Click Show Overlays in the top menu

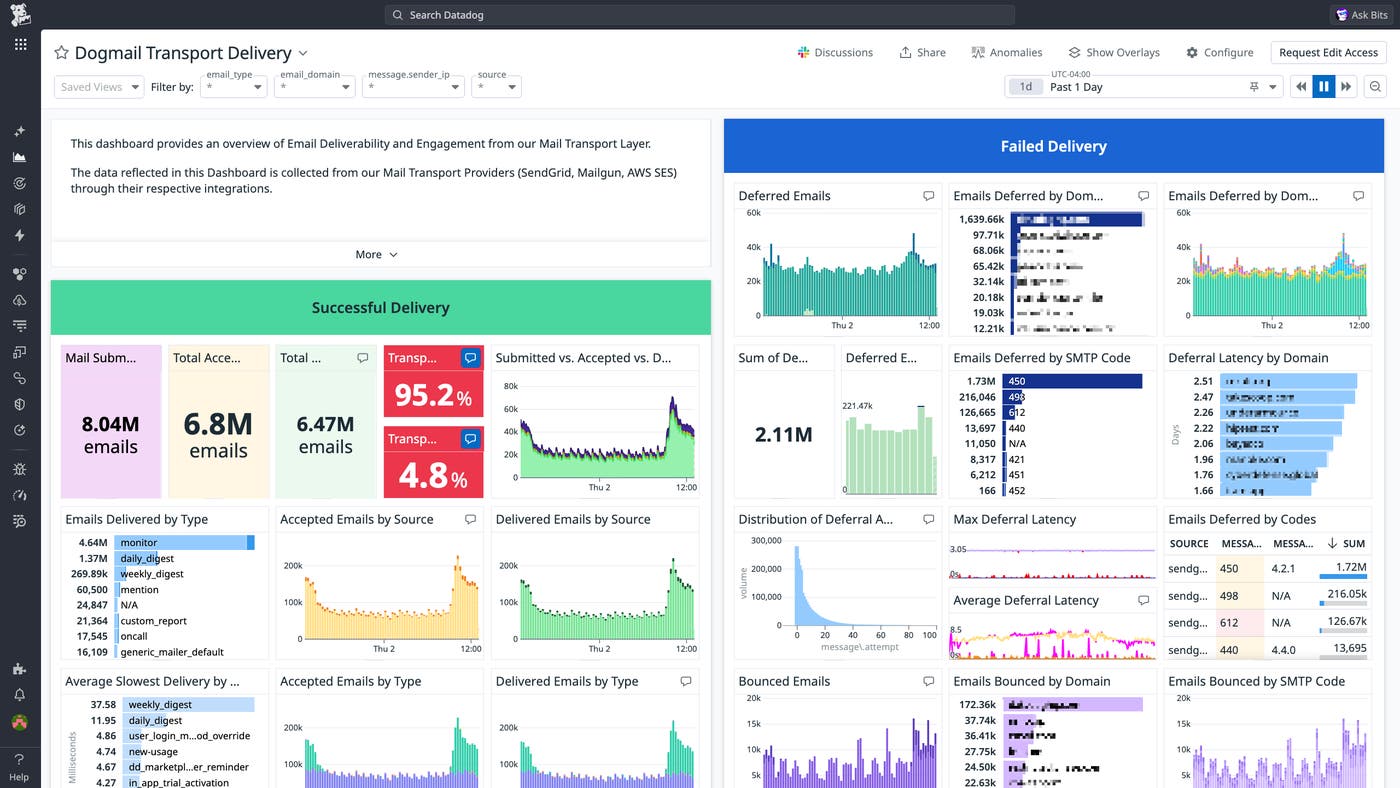pyautogui.click(x=1114, y=52)
